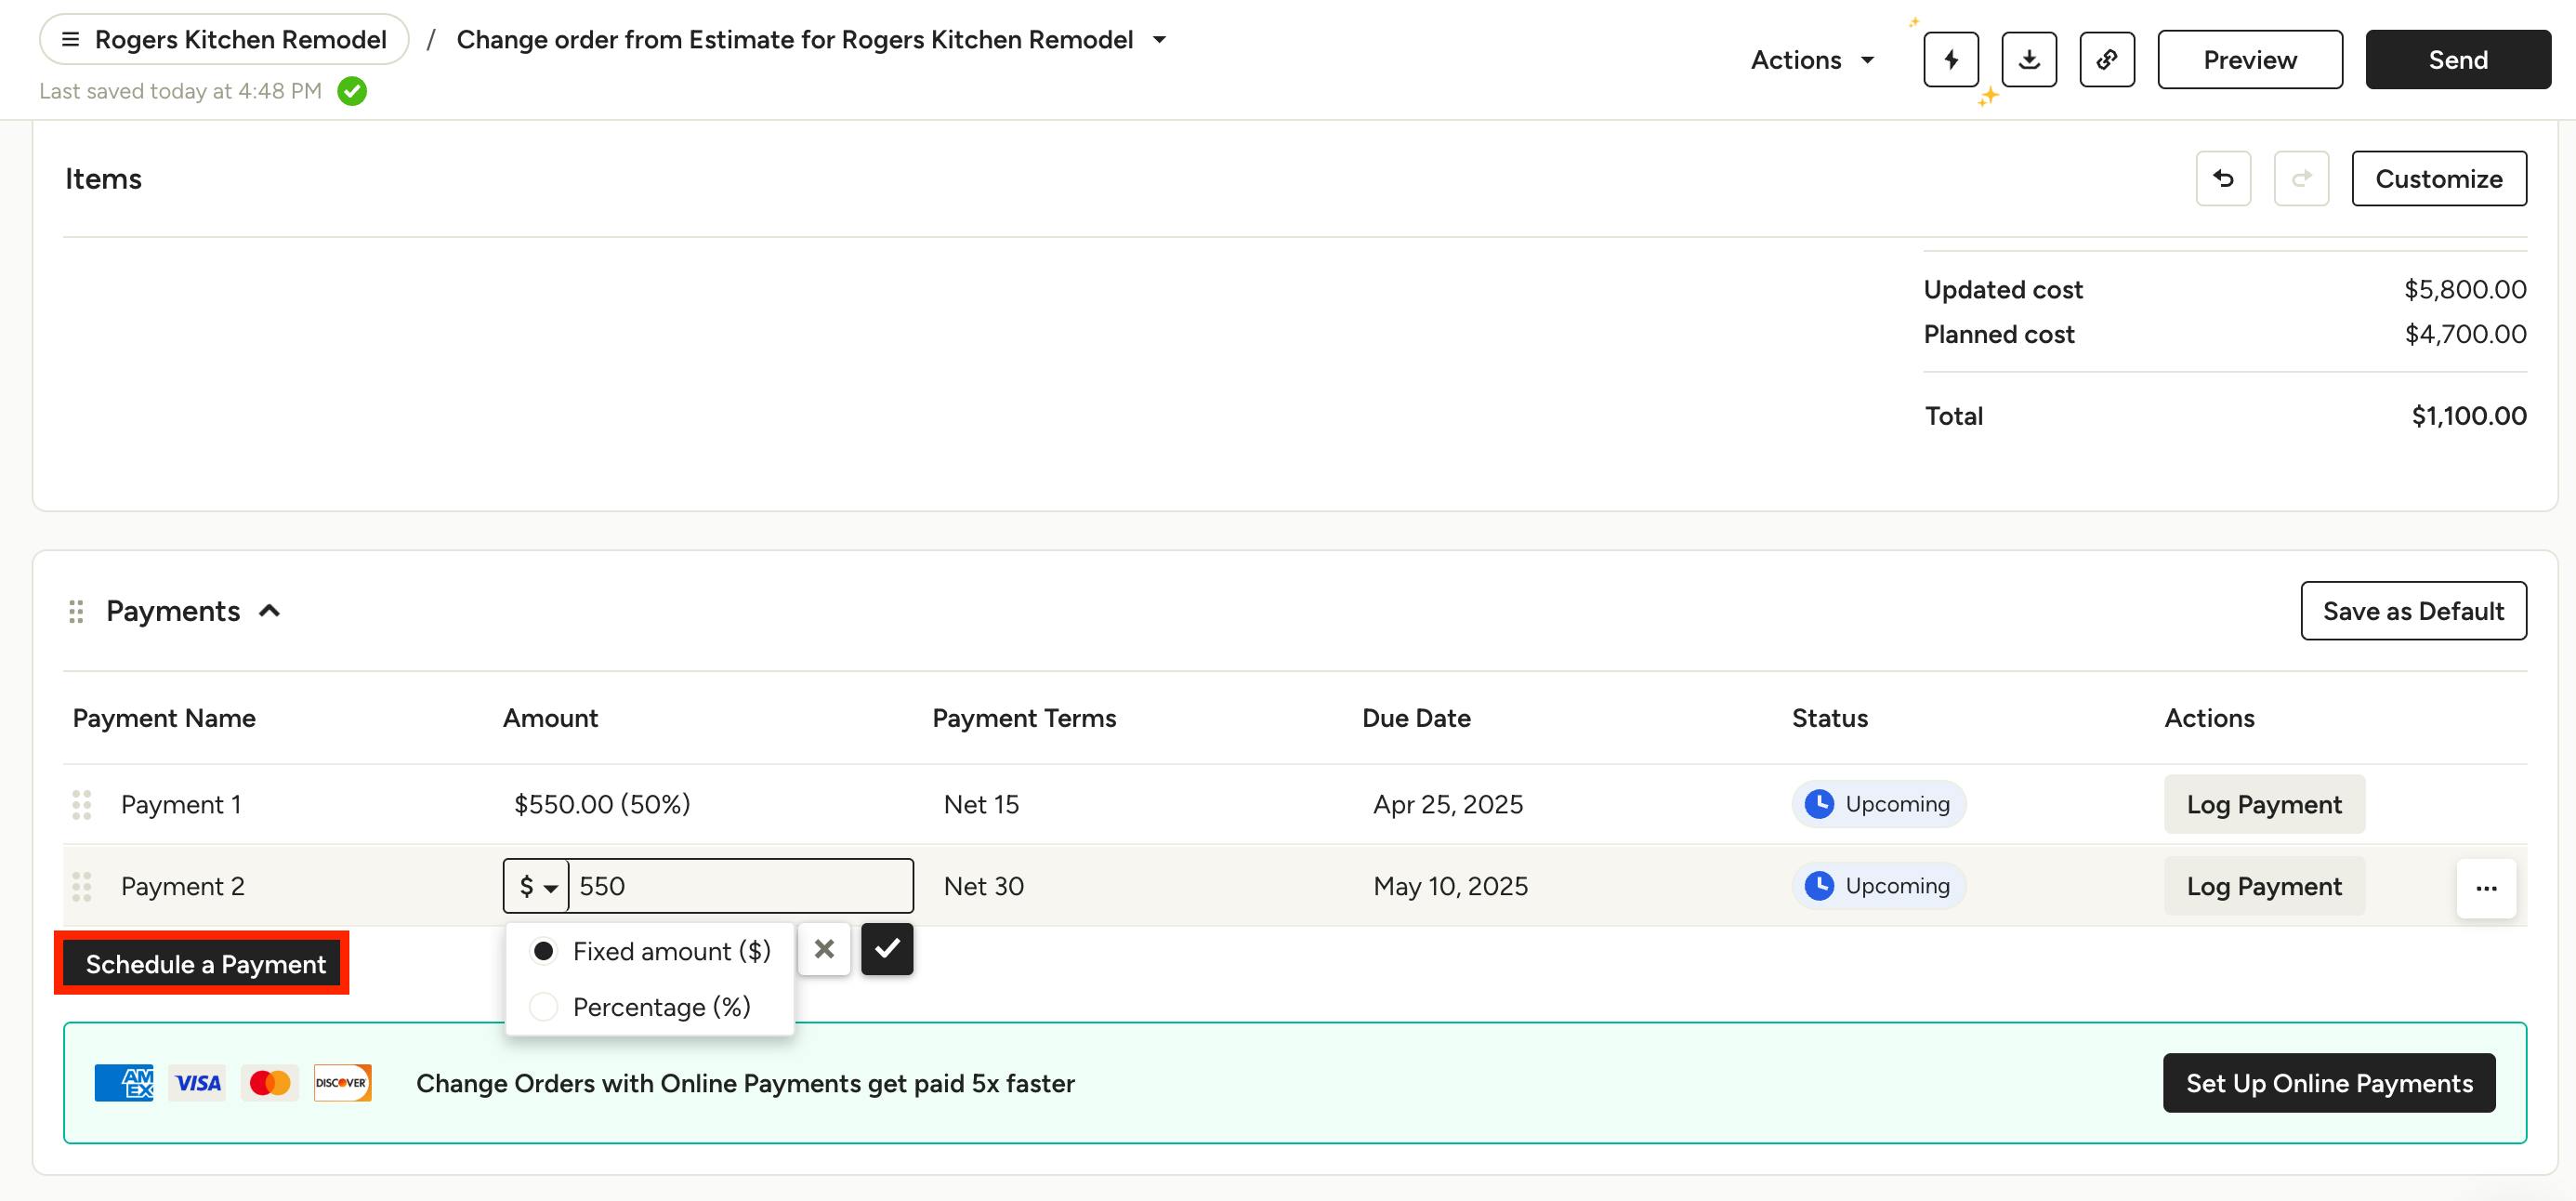Select Percentage (%) radio option
Viewport: 2576px width, 1201px height.
click(x=543, y=1007)
